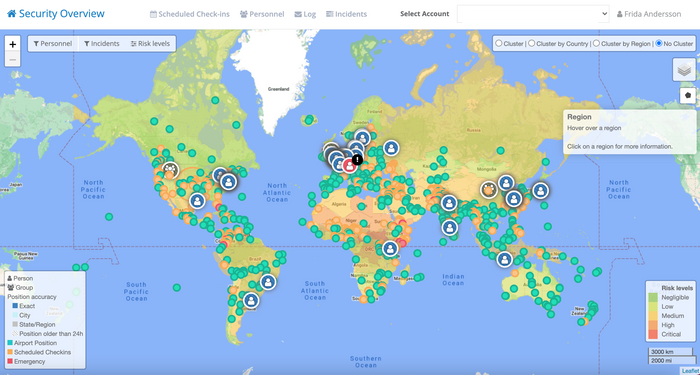Click the black exclamation incident marker
The image size is (700, 375).
(x=357, y=159)
